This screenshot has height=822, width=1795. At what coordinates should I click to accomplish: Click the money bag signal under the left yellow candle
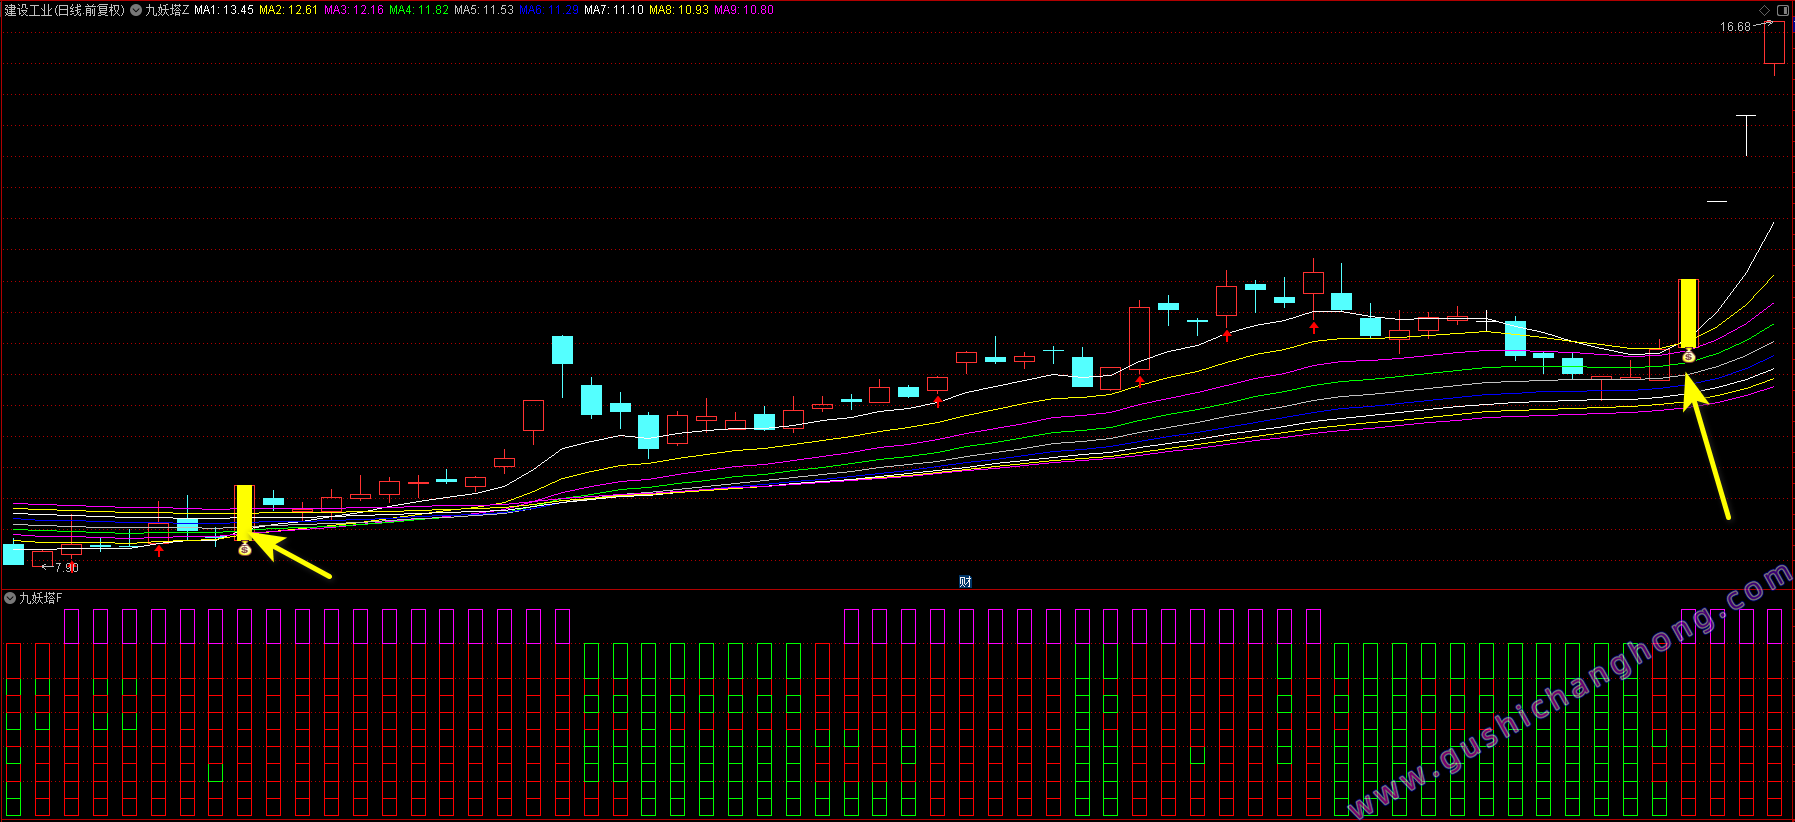pos(245,548)
